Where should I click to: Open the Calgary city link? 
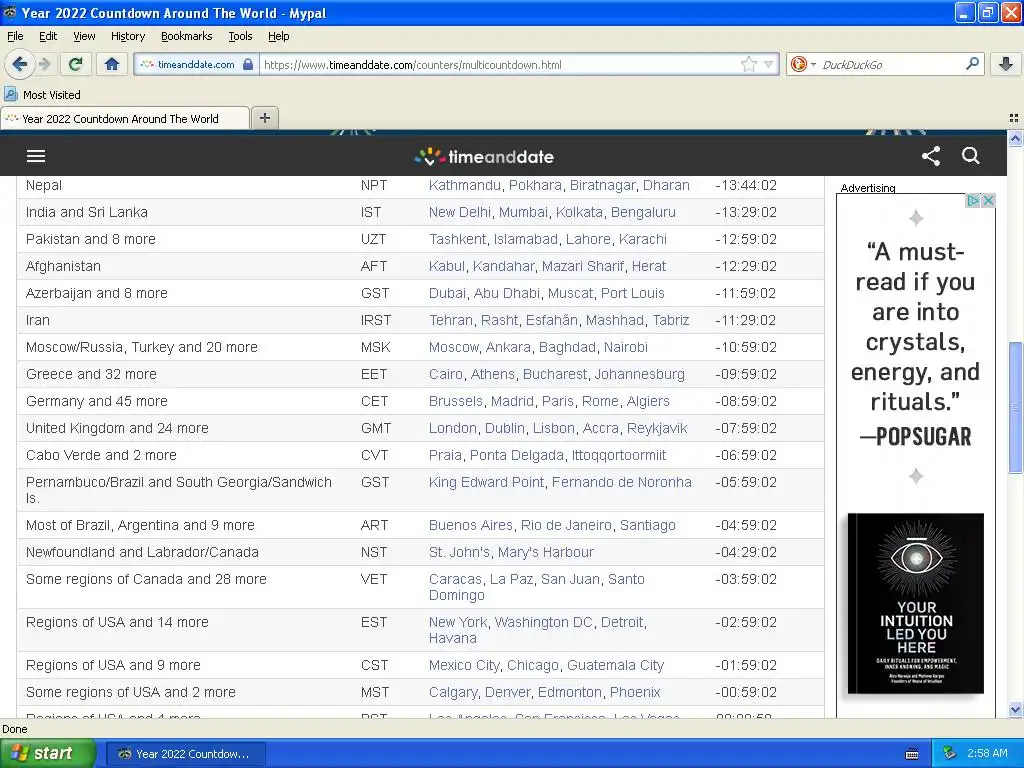(x=453, y=692)
